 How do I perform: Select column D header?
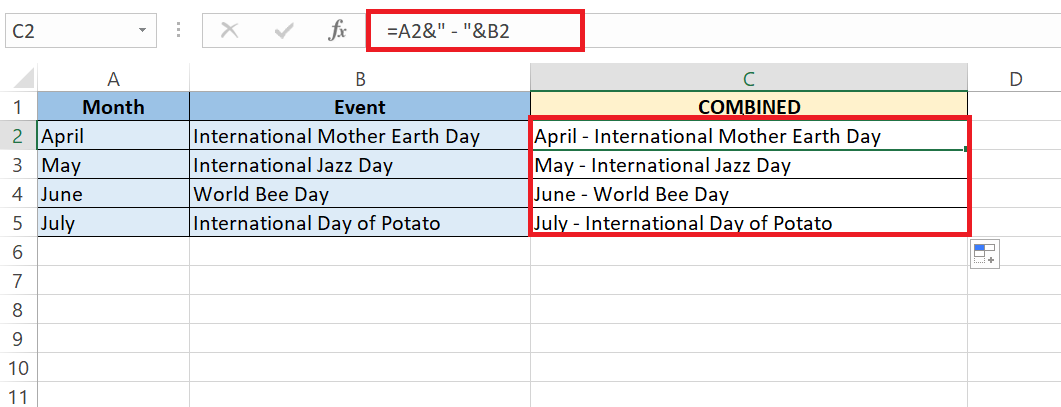coord(1015,79)
